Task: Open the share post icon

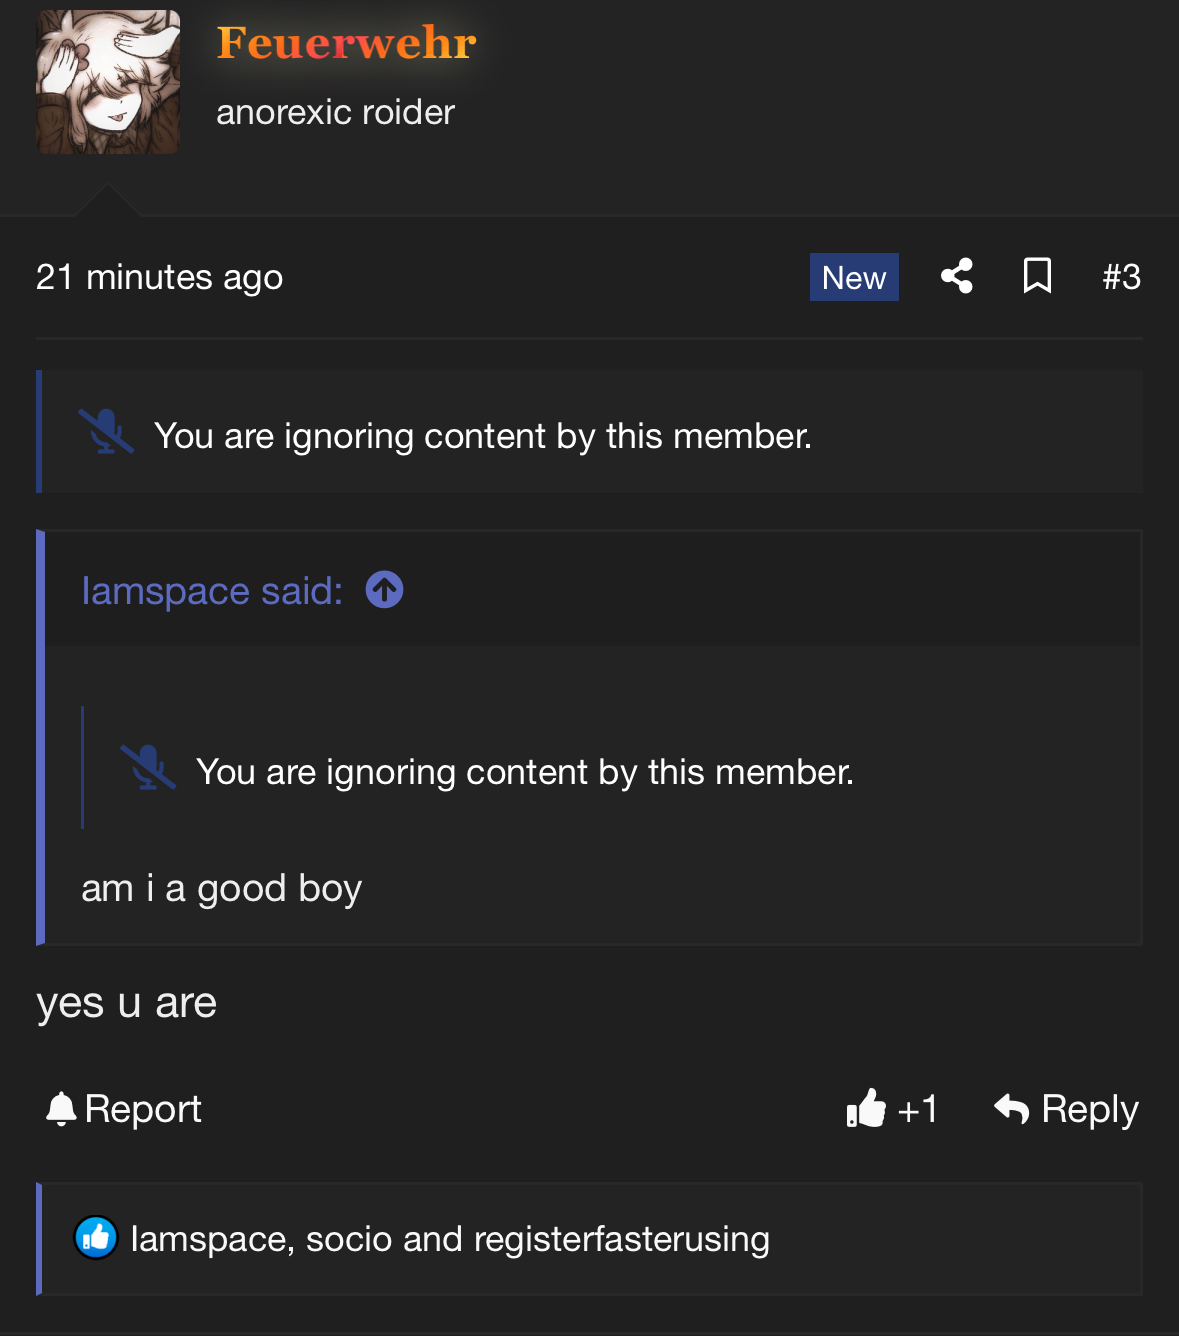Action: (x=957, y=276)
